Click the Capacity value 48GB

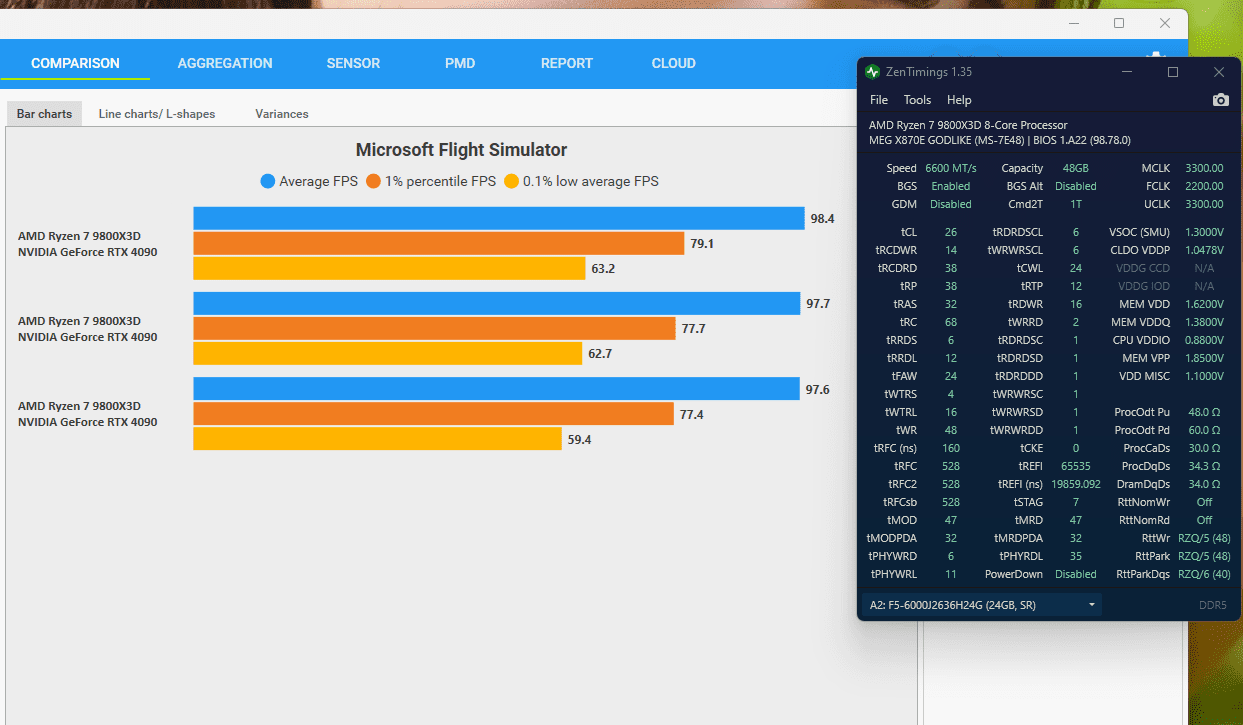(x=1076, y=168)
